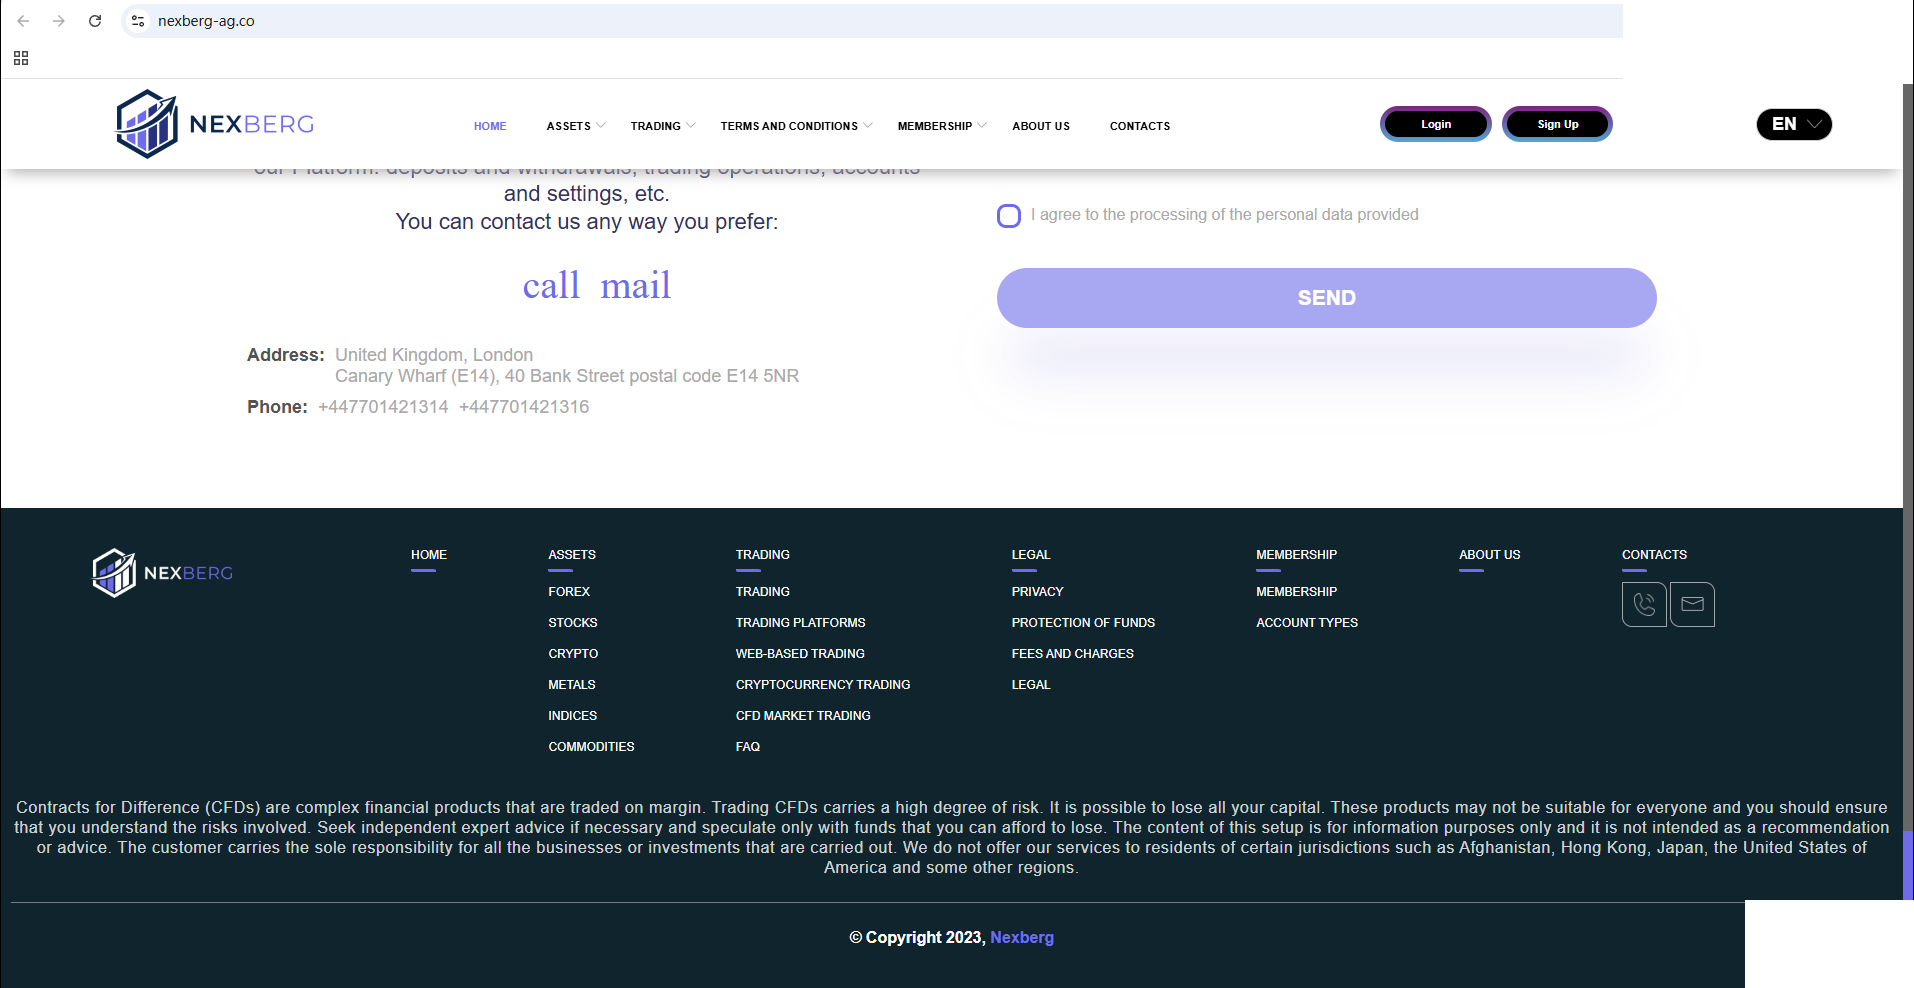Expand the Assets dropdown in the header

point(576,126)
